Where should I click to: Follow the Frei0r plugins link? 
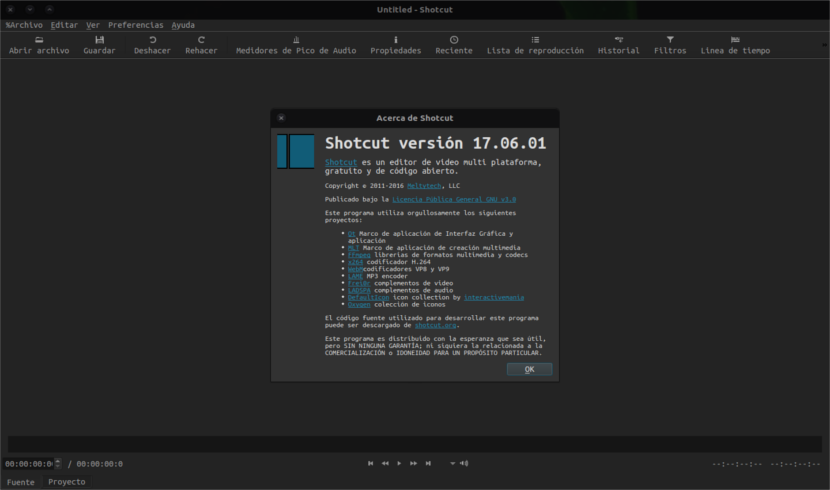coord(359,283)
